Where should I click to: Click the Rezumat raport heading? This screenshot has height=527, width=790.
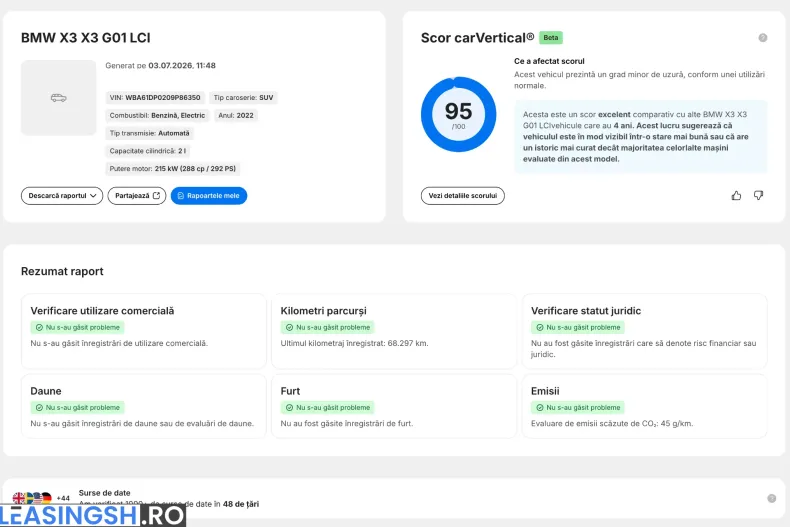(x=62, y=271)
